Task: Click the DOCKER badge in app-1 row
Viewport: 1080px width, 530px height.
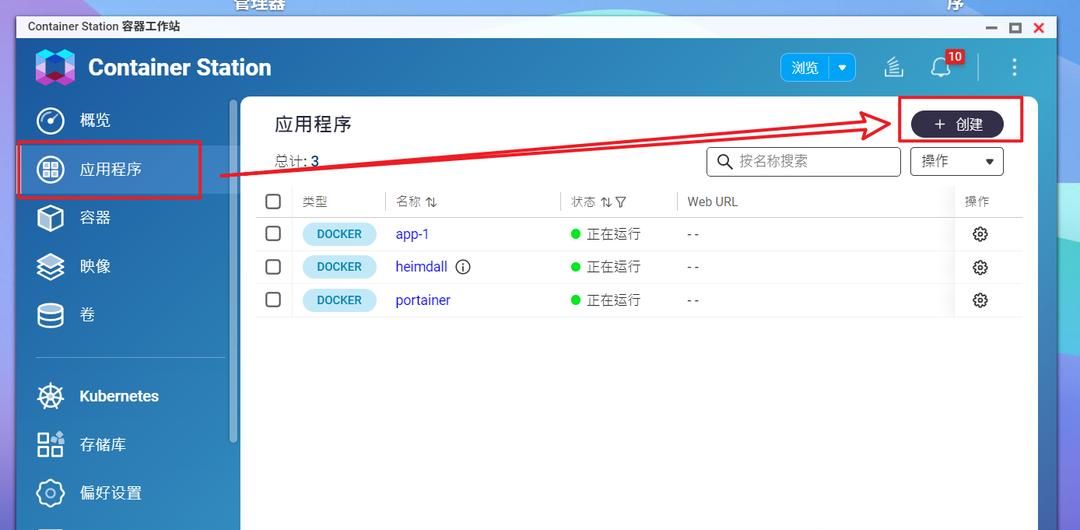Action: (x=339, y=234)
